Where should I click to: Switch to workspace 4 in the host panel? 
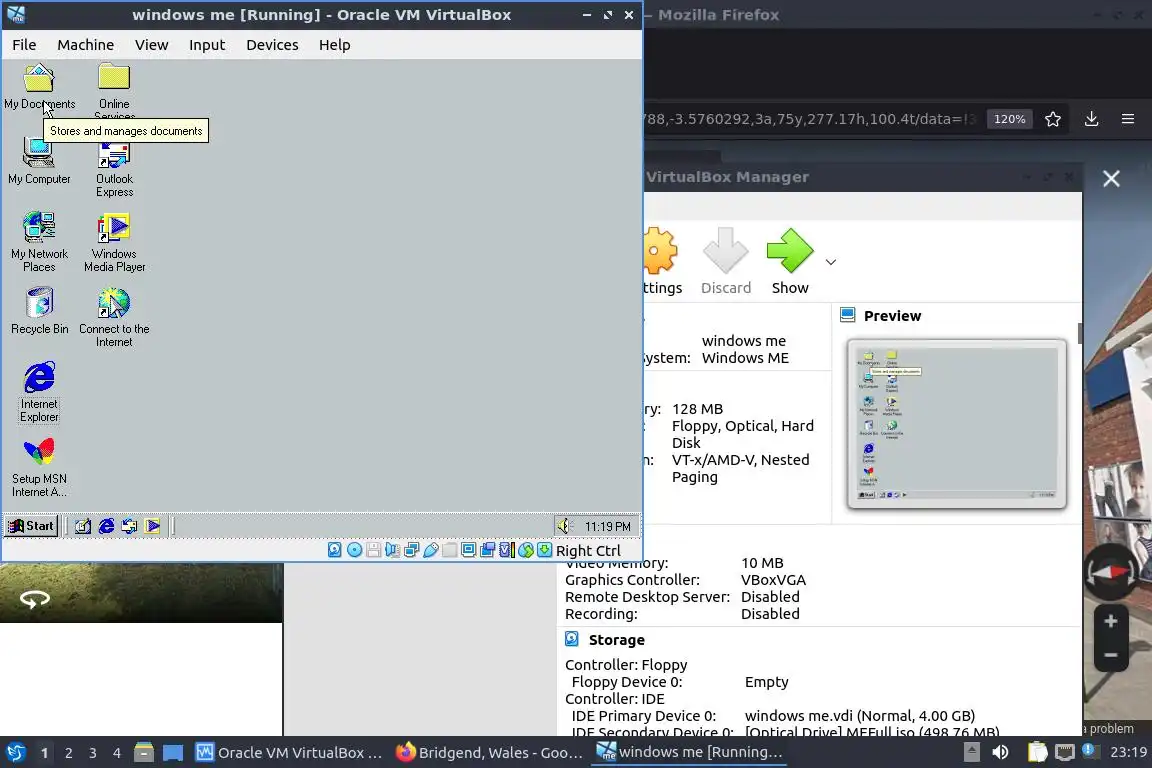point(117,753)
